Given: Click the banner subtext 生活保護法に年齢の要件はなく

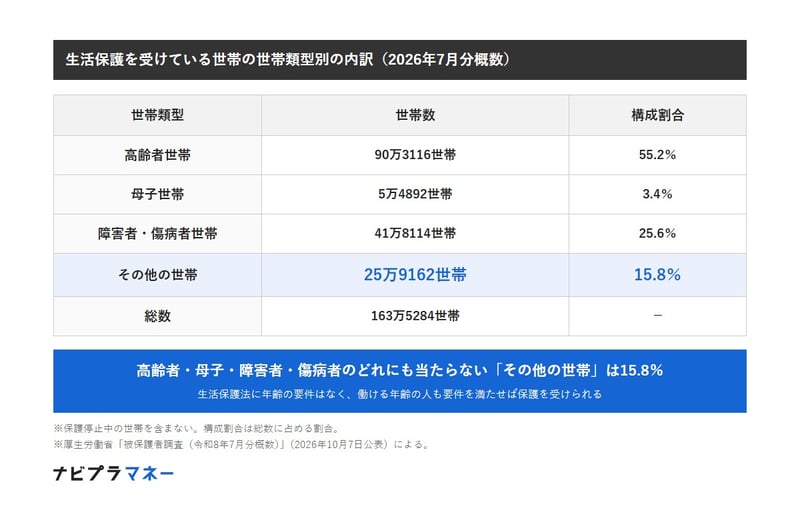Looking at the screenshot, I should tap(399, 394).
